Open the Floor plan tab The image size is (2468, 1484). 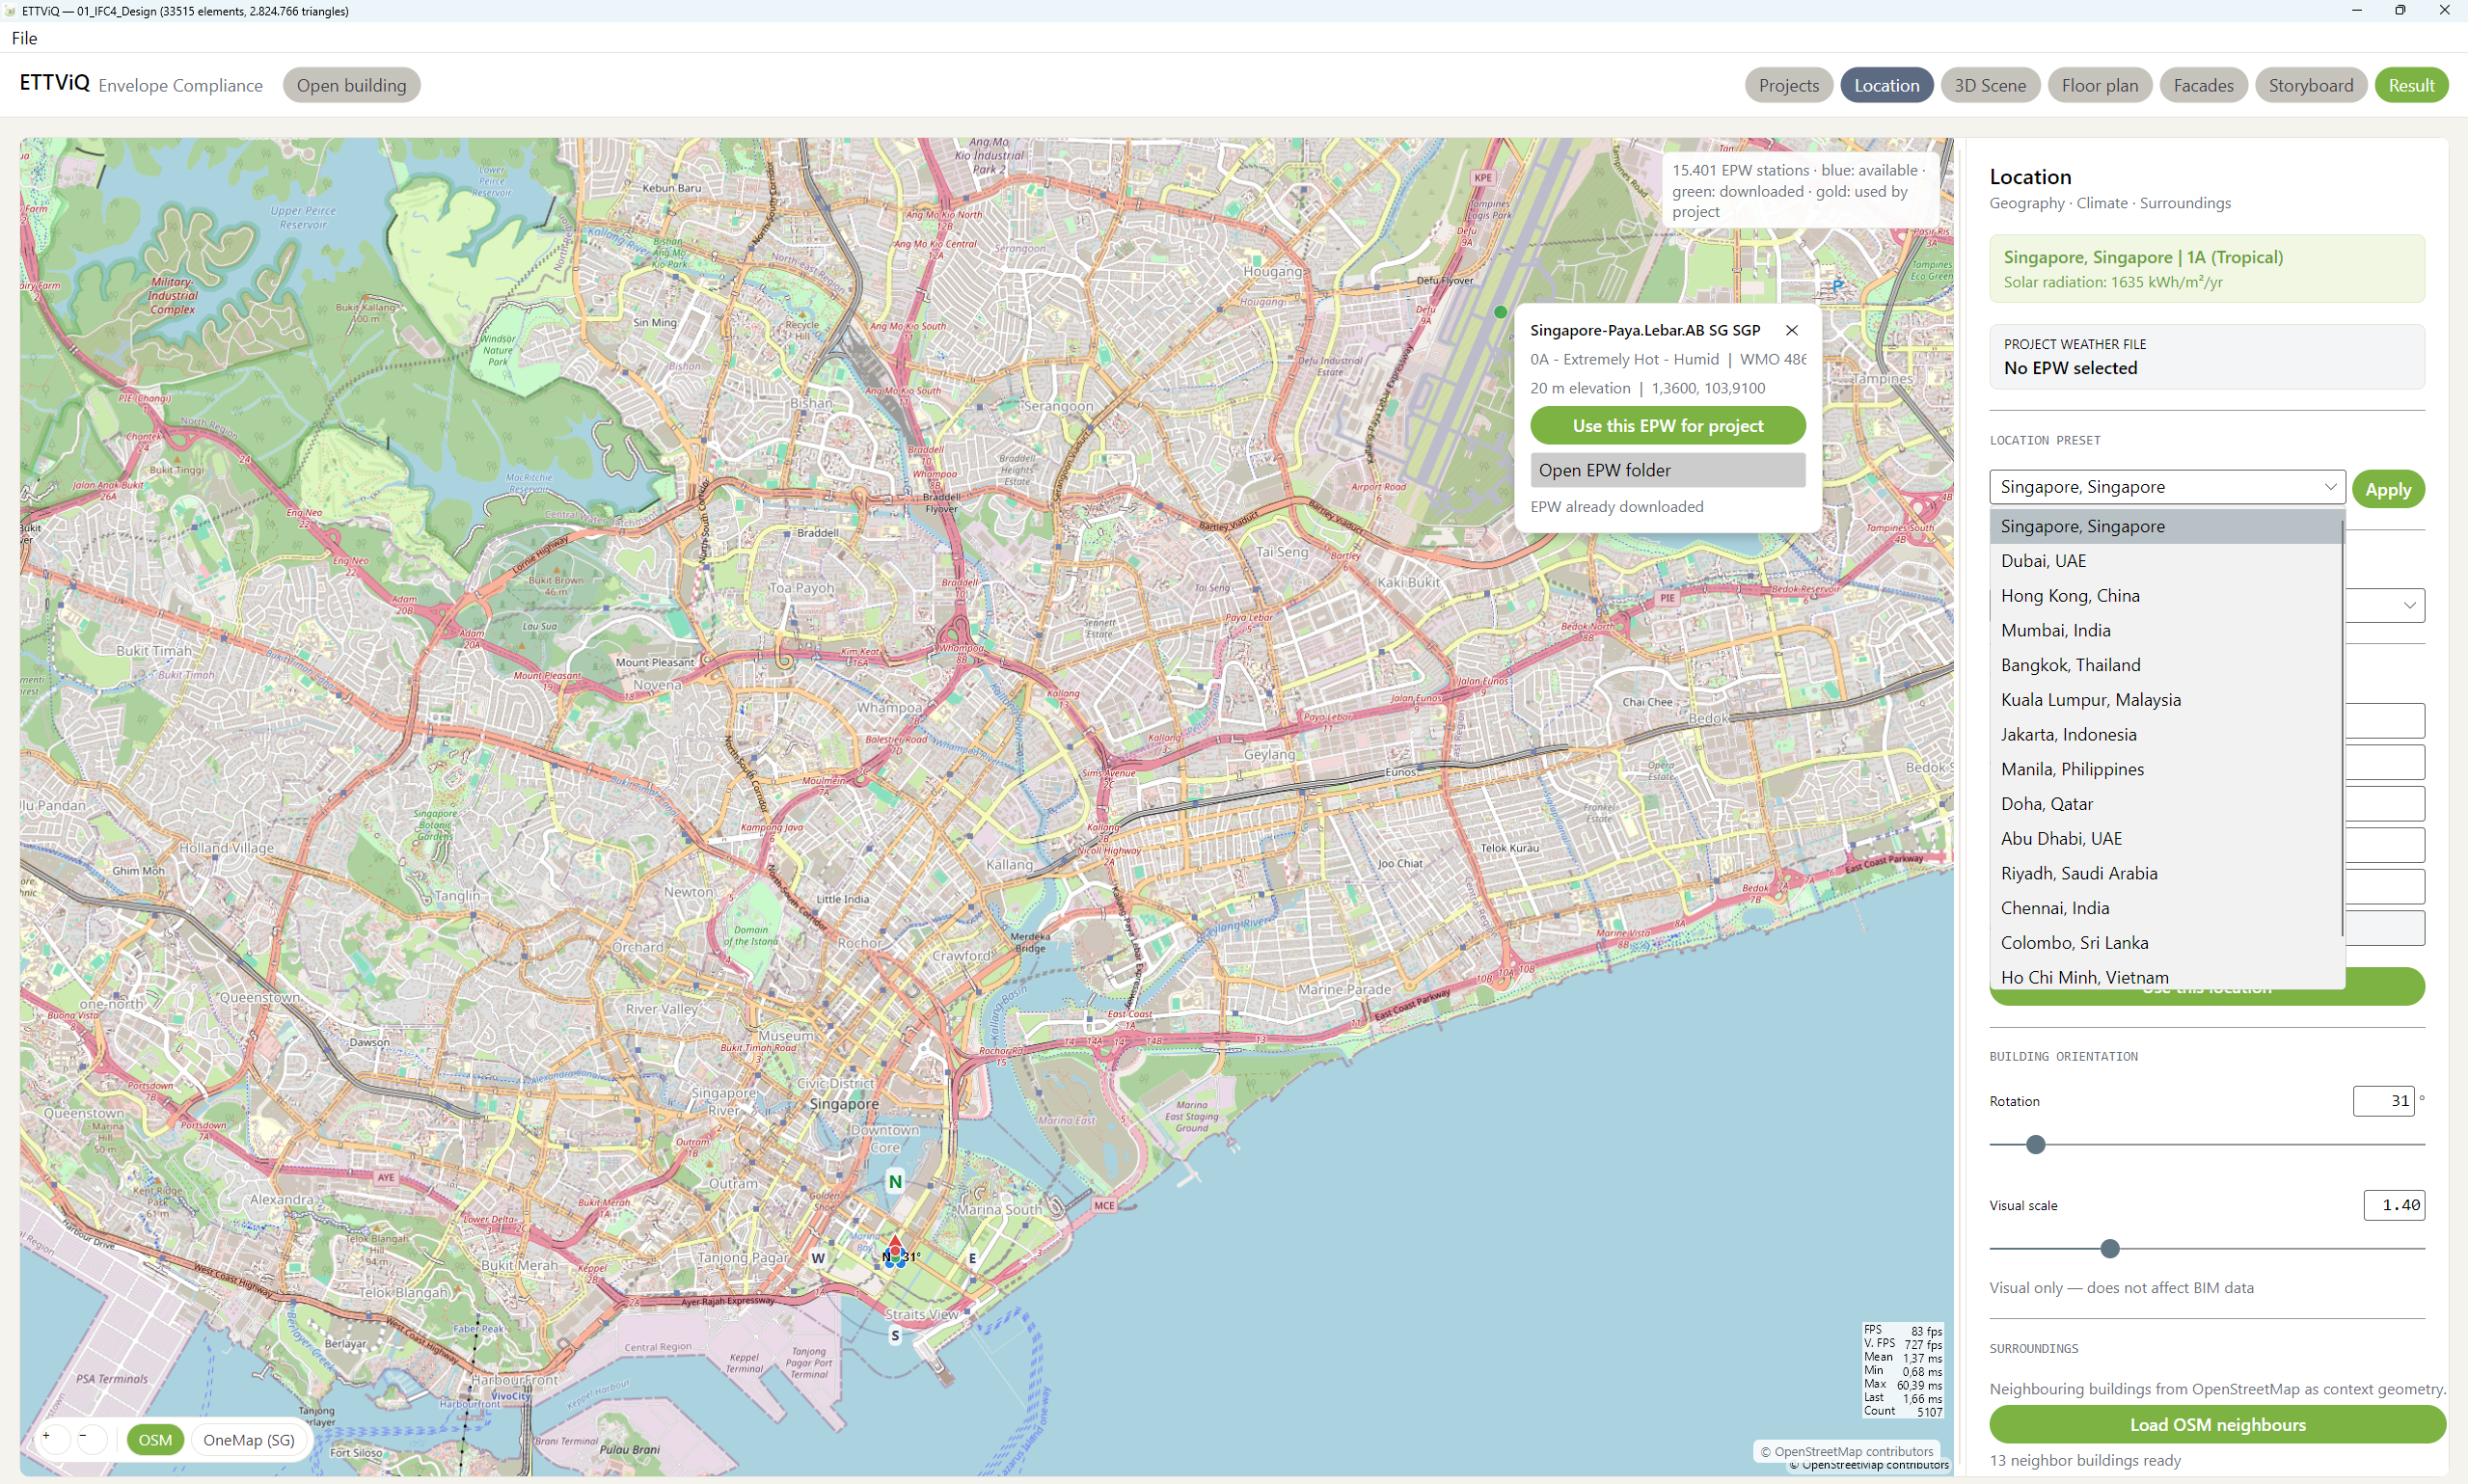tap(2099, 85)
